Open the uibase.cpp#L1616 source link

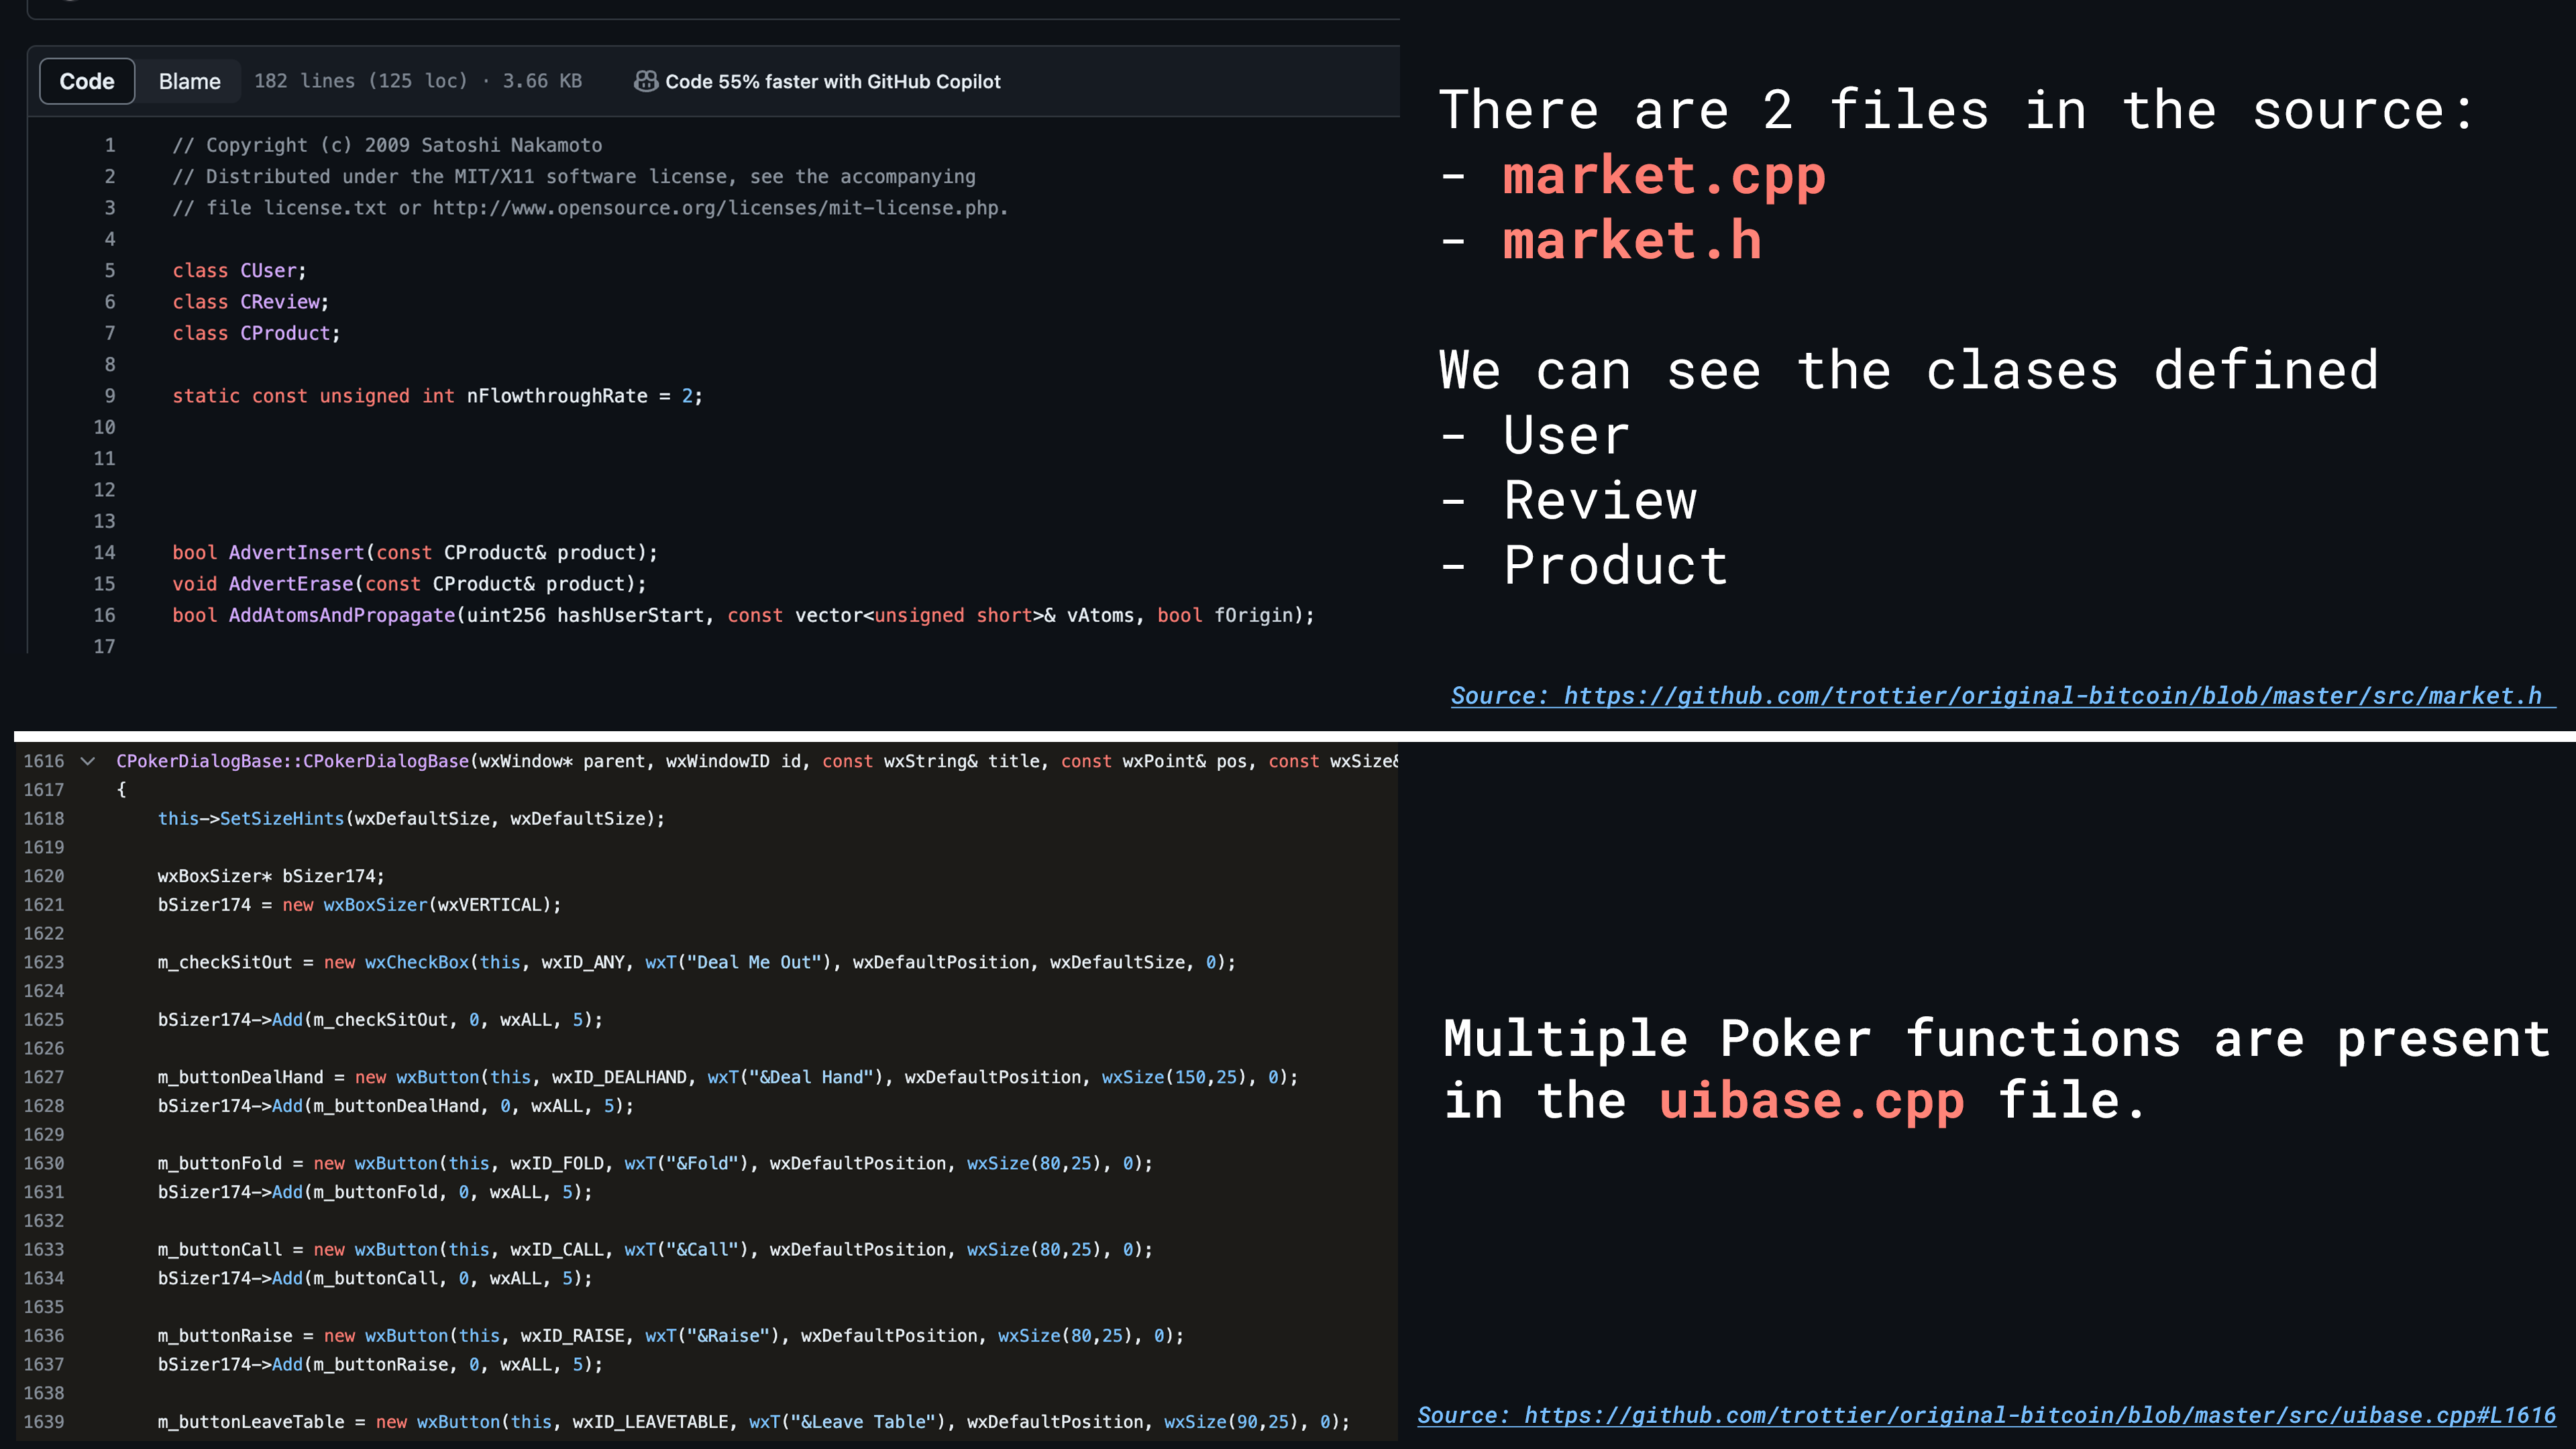1986,1415
